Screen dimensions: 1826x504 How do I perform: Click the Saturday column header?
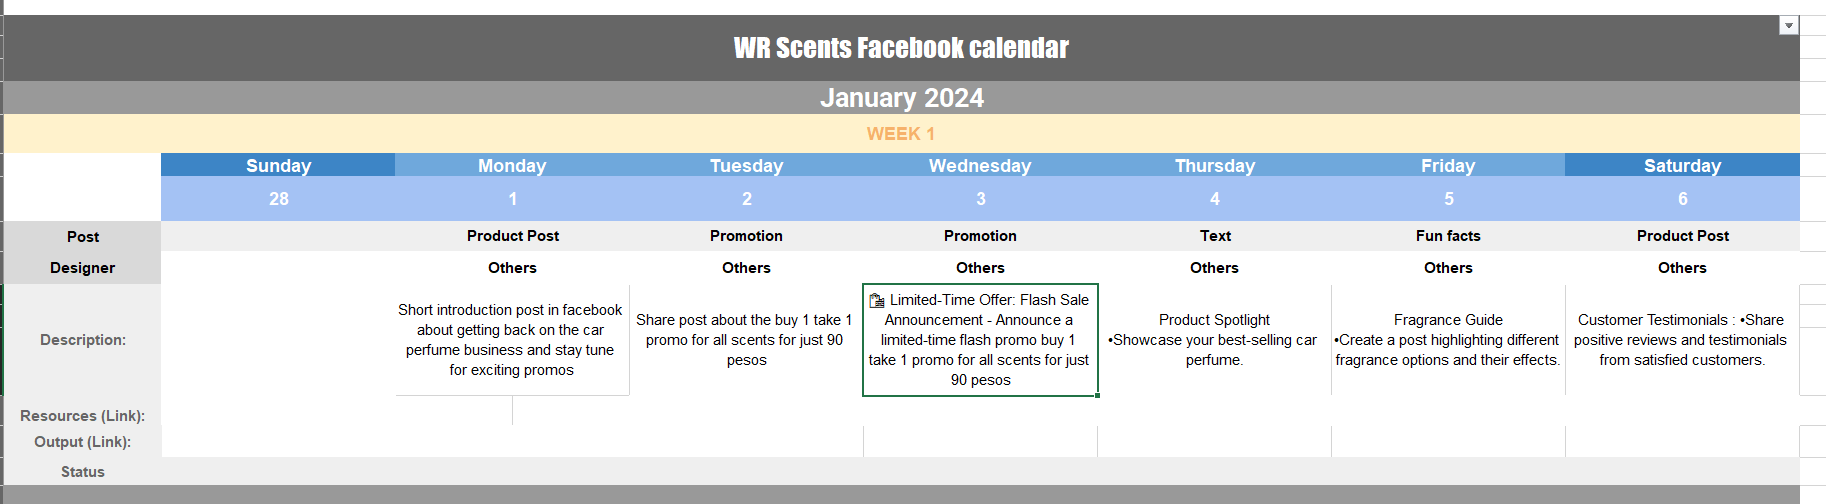pyautogui.click(x=1682, y=165)
